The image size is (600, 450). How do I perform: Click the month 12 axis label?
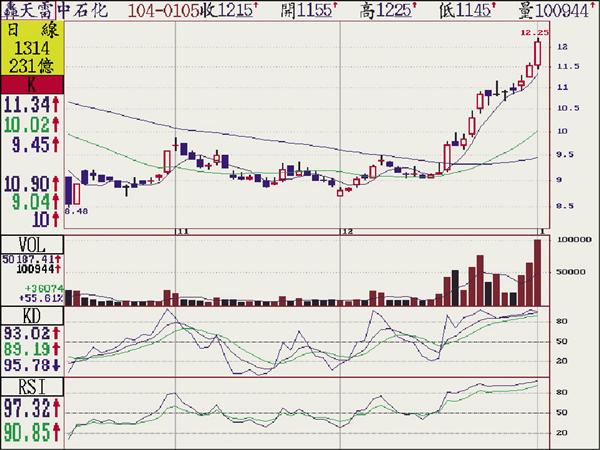pos(347,232)
